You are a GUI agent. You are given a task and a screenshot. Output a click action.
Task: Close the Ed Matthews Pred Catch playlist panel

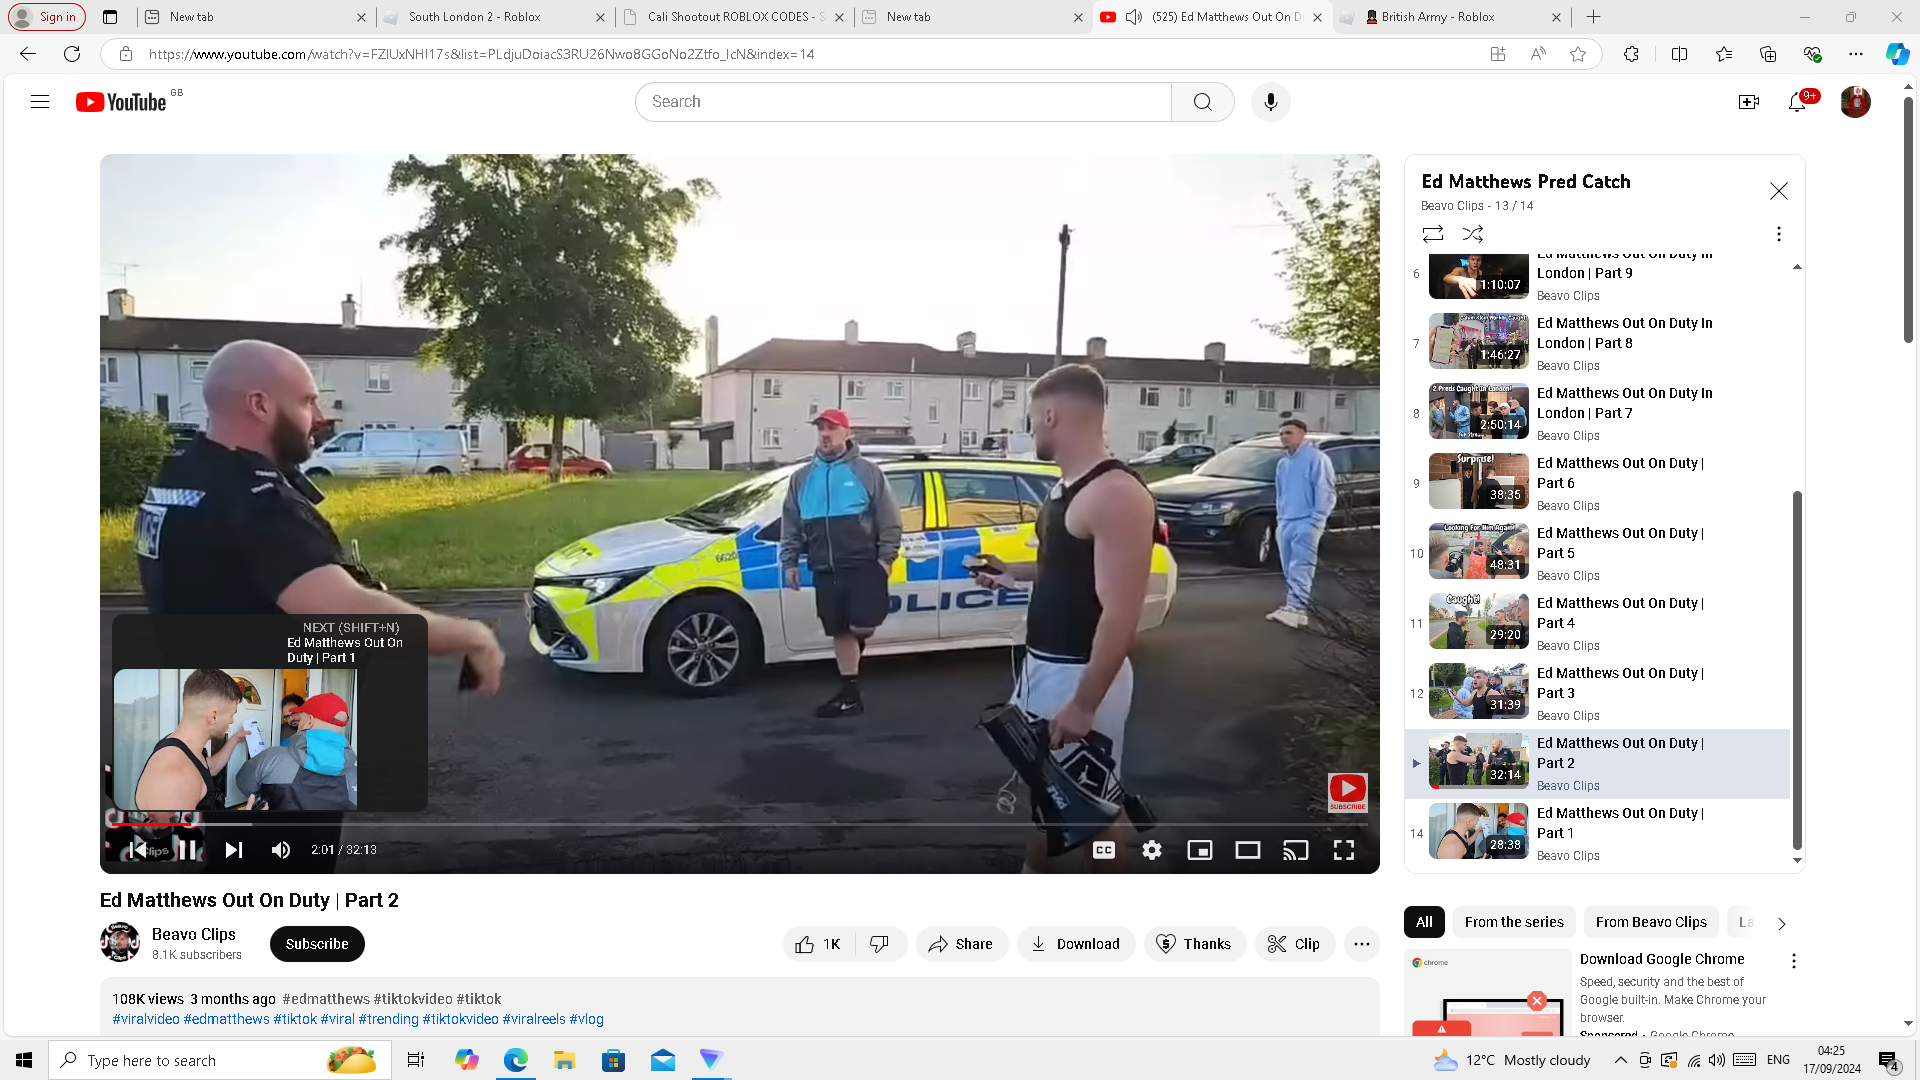click(x=1778, y=191)
